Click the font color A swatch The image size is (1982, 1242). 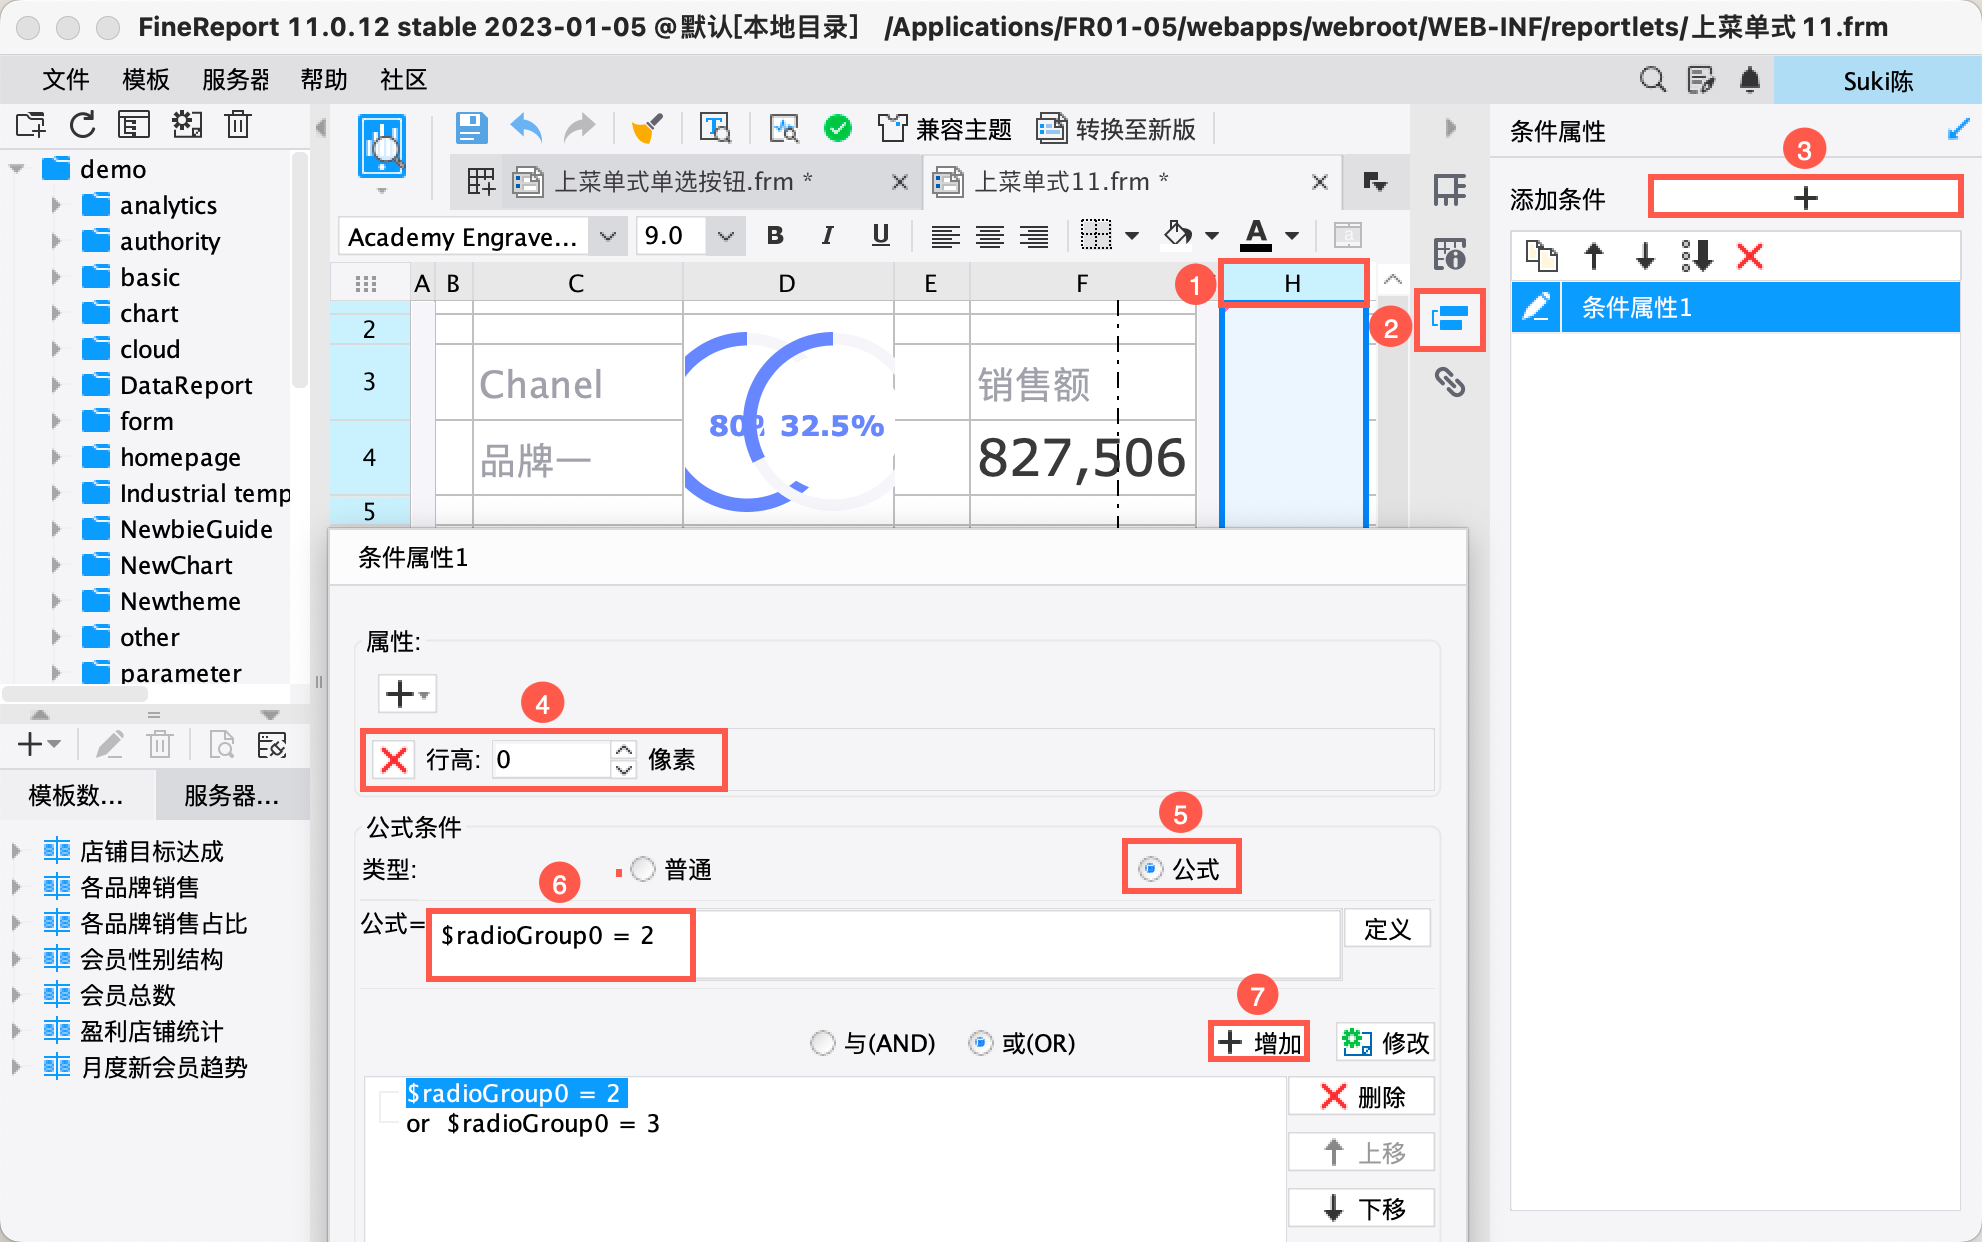(x=1255, y=236)
